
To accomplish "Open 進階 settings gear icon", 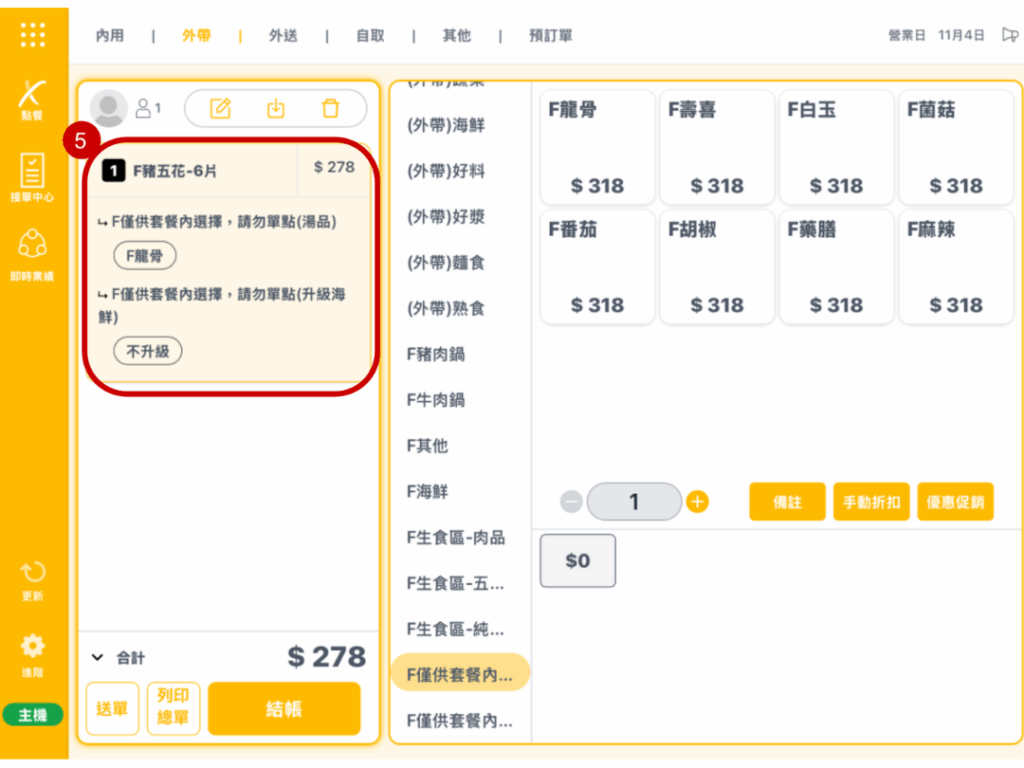I will tap(33, 652).
